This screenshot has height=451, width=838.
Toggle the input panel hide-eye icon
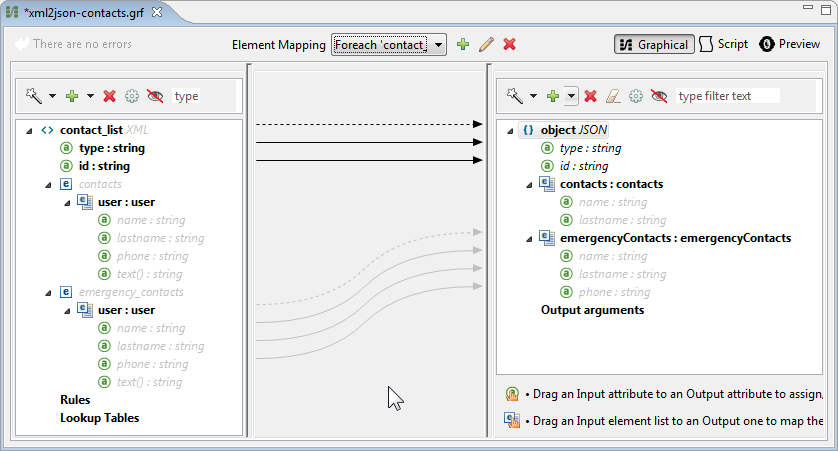[x=155, y=96]
